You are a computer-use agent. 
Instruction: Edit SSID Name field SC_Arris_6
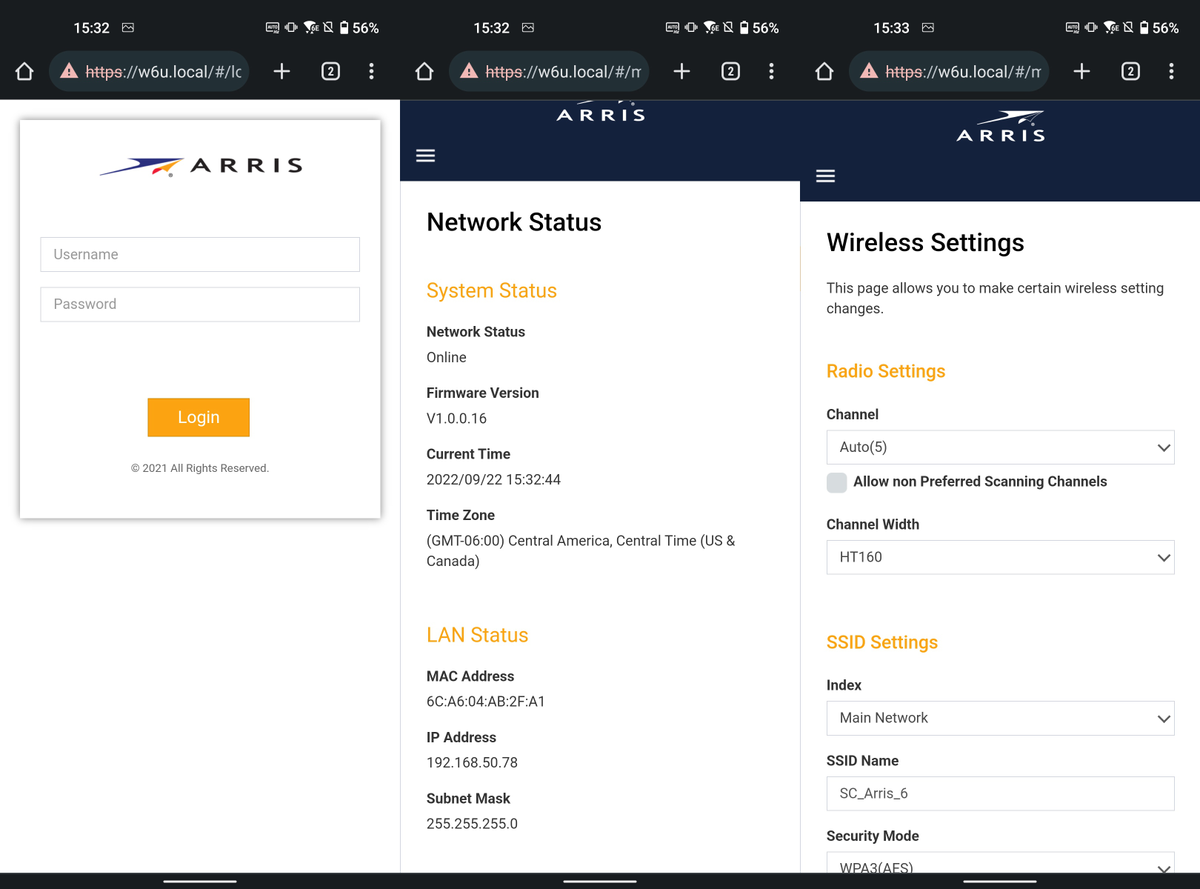1000,793
